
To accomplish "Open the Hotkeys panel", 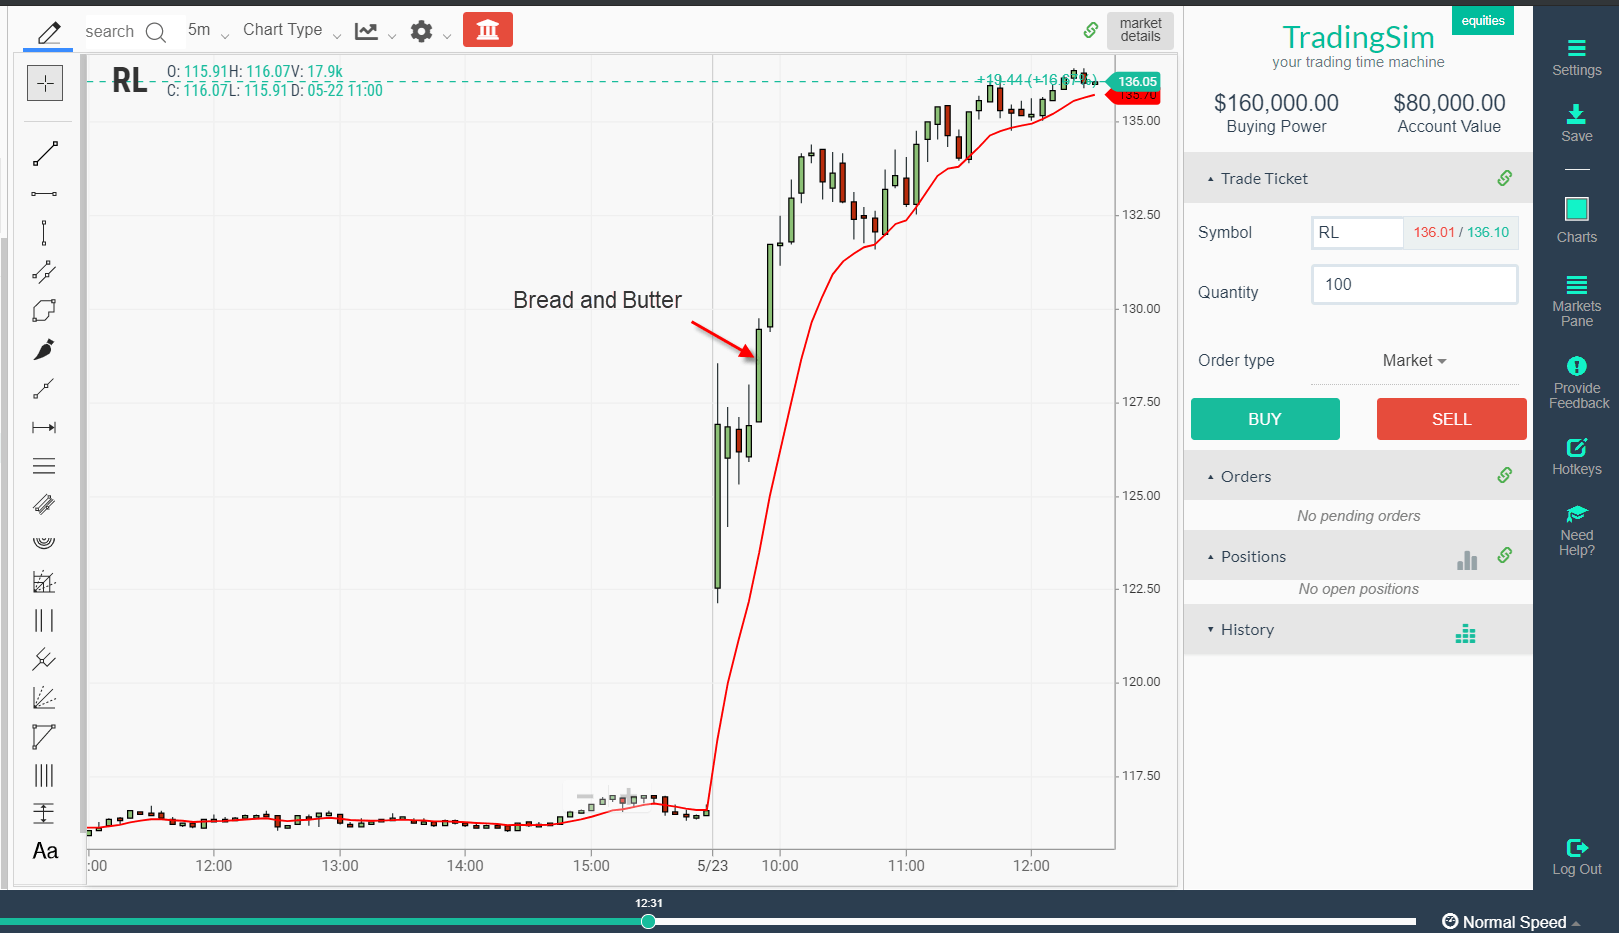I will coord(1576,455).
